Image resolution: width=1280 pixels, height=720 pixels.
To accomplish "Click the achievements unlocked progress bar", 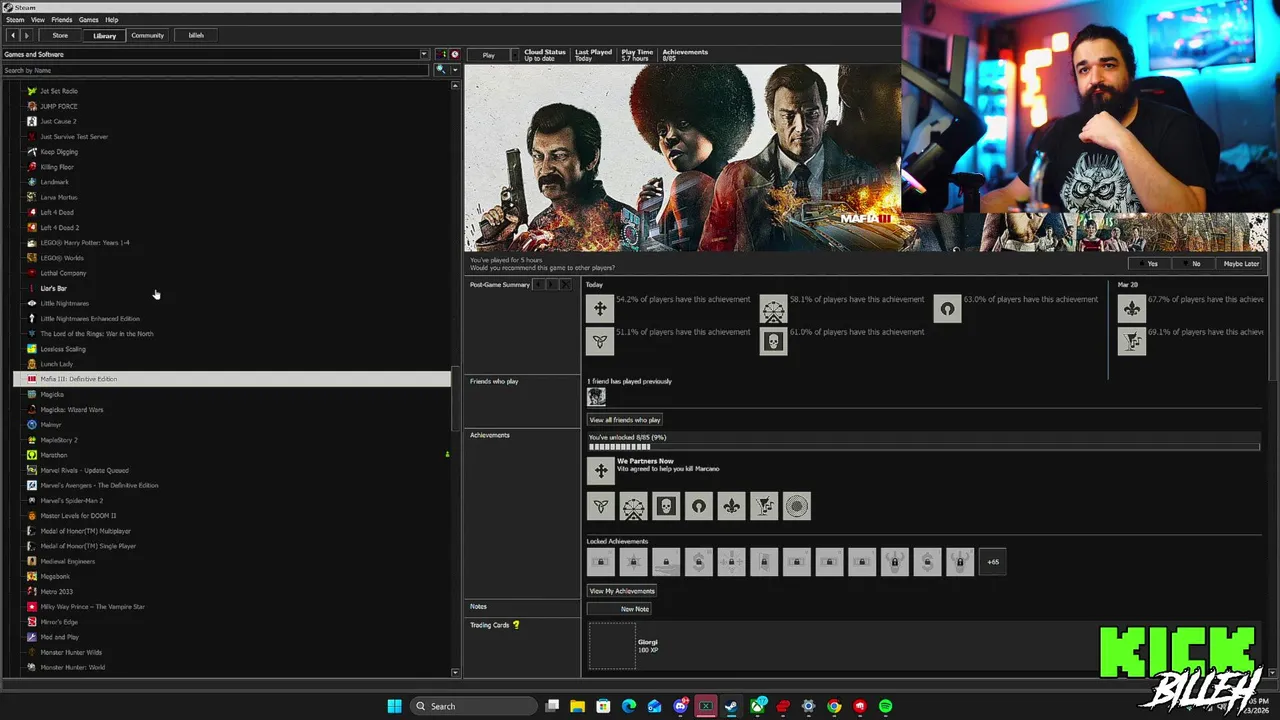I will coord(923,447).
